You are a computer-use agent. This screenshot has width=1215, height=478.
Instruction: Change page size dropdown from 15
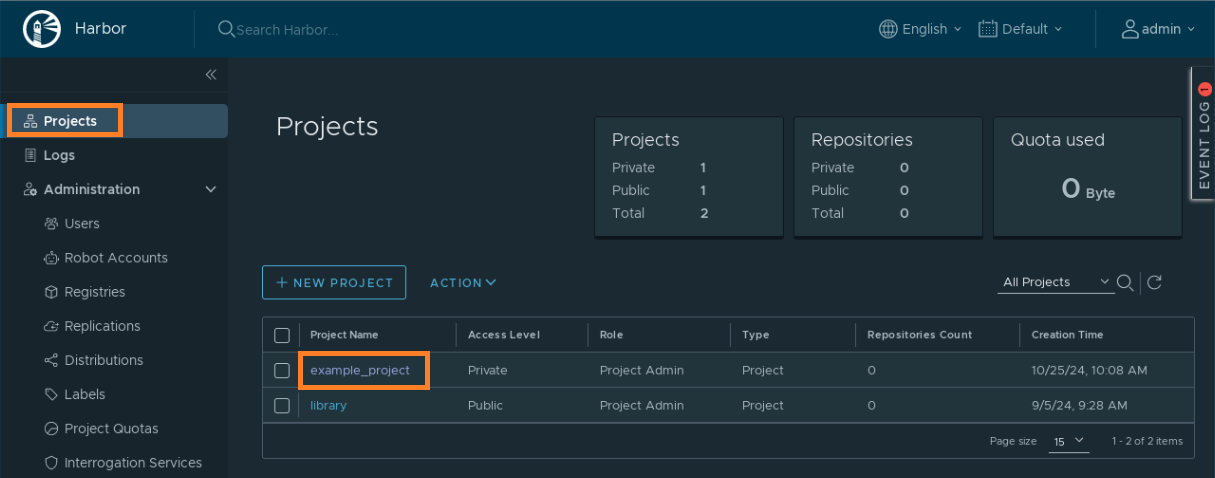(x=1068, y=441)
